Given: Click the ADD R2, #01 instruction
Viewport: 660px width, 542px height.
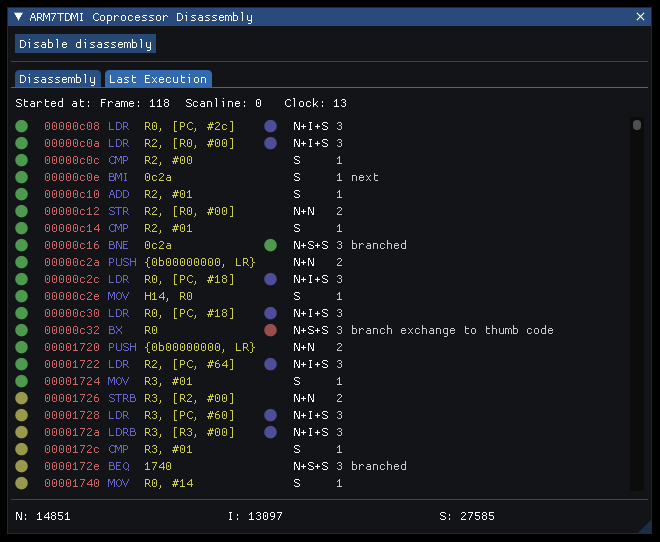Looking at the screenshot, I should tap(150, 194).
